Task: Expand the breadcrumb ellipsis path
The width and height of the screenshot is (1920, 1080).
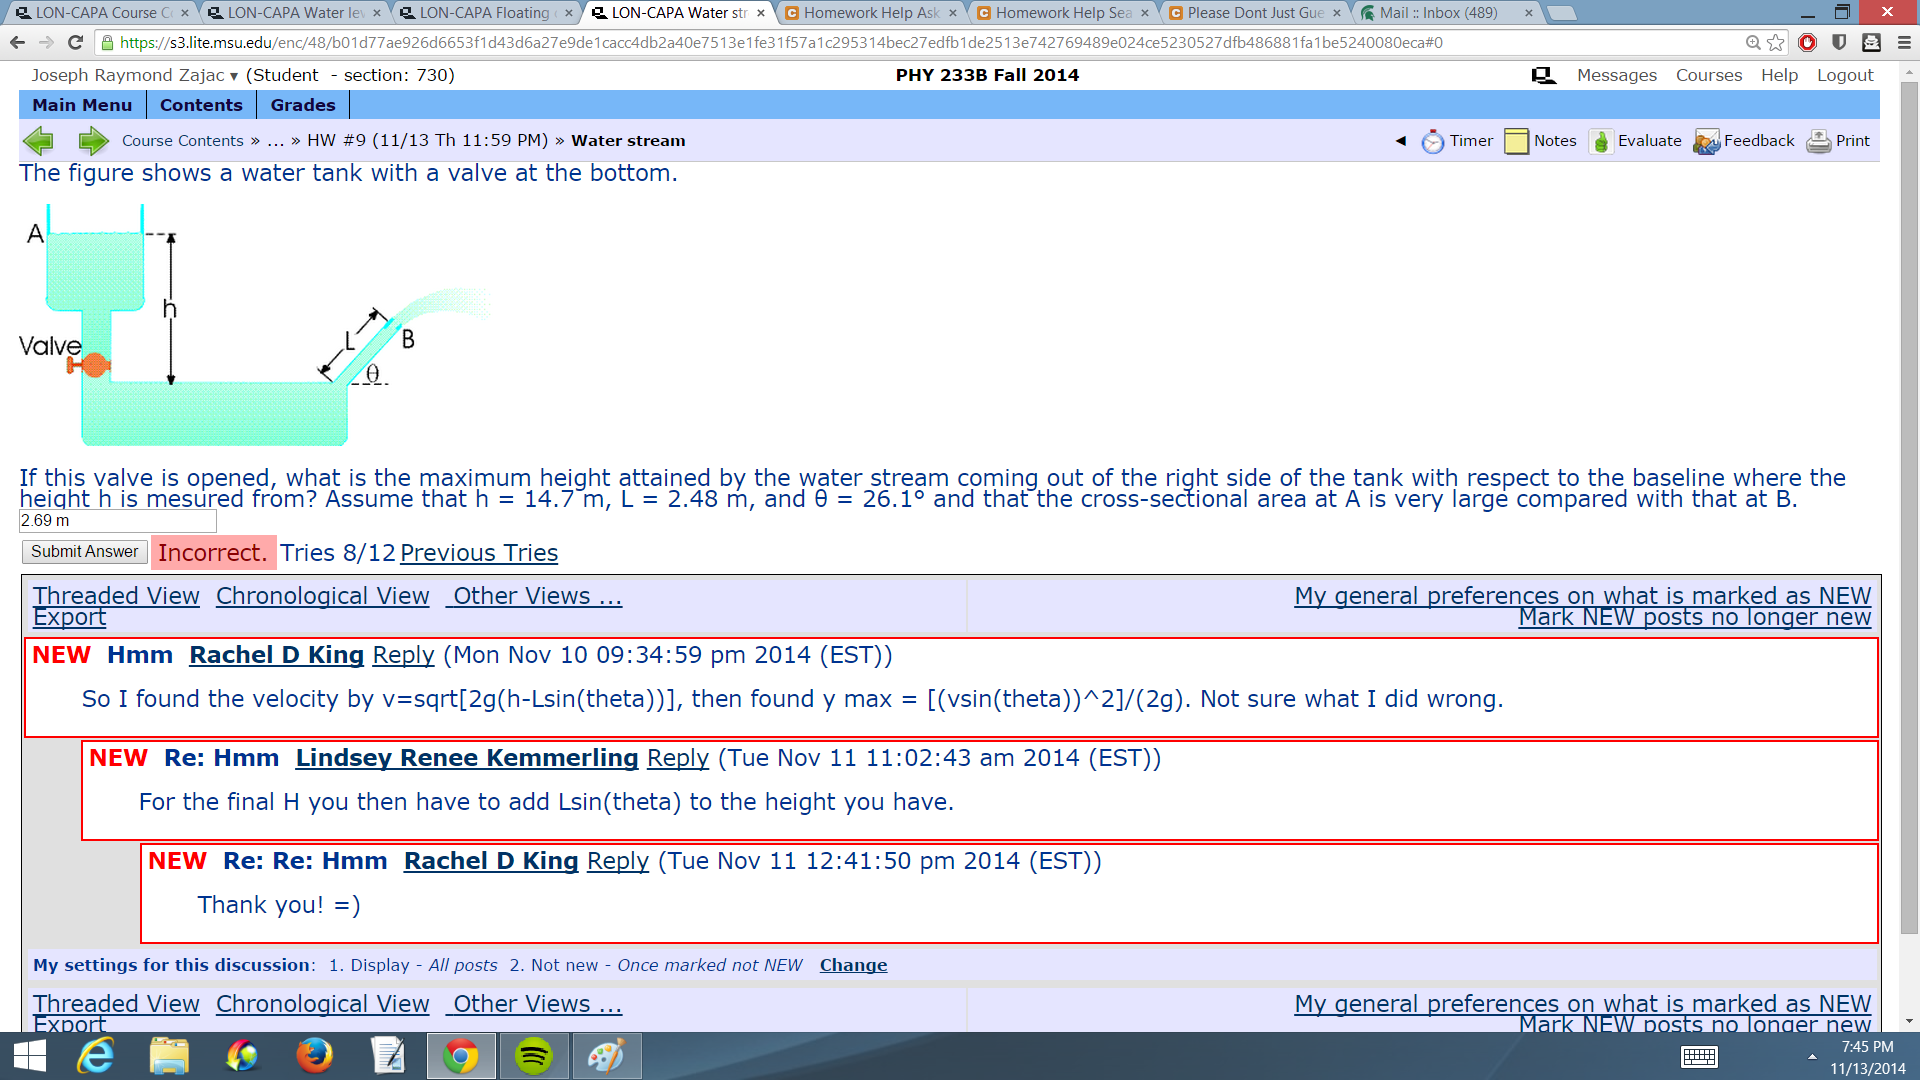Action: point(276,141)
